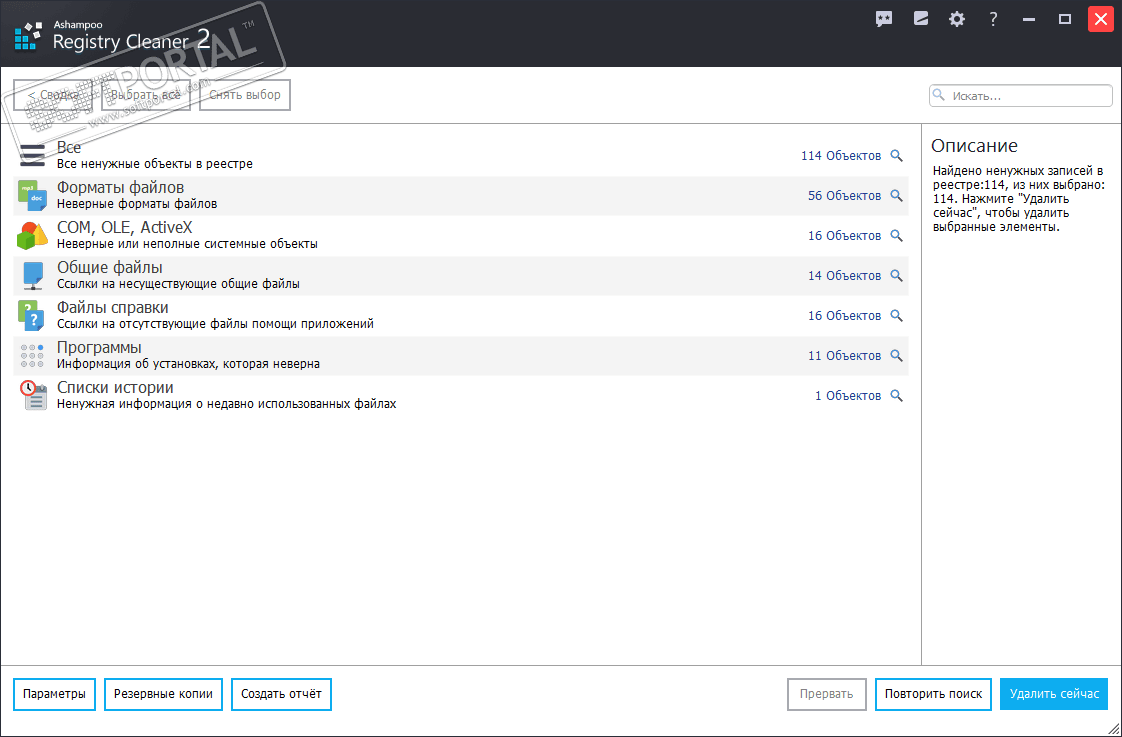Open Параметры button

click(54, 694)
